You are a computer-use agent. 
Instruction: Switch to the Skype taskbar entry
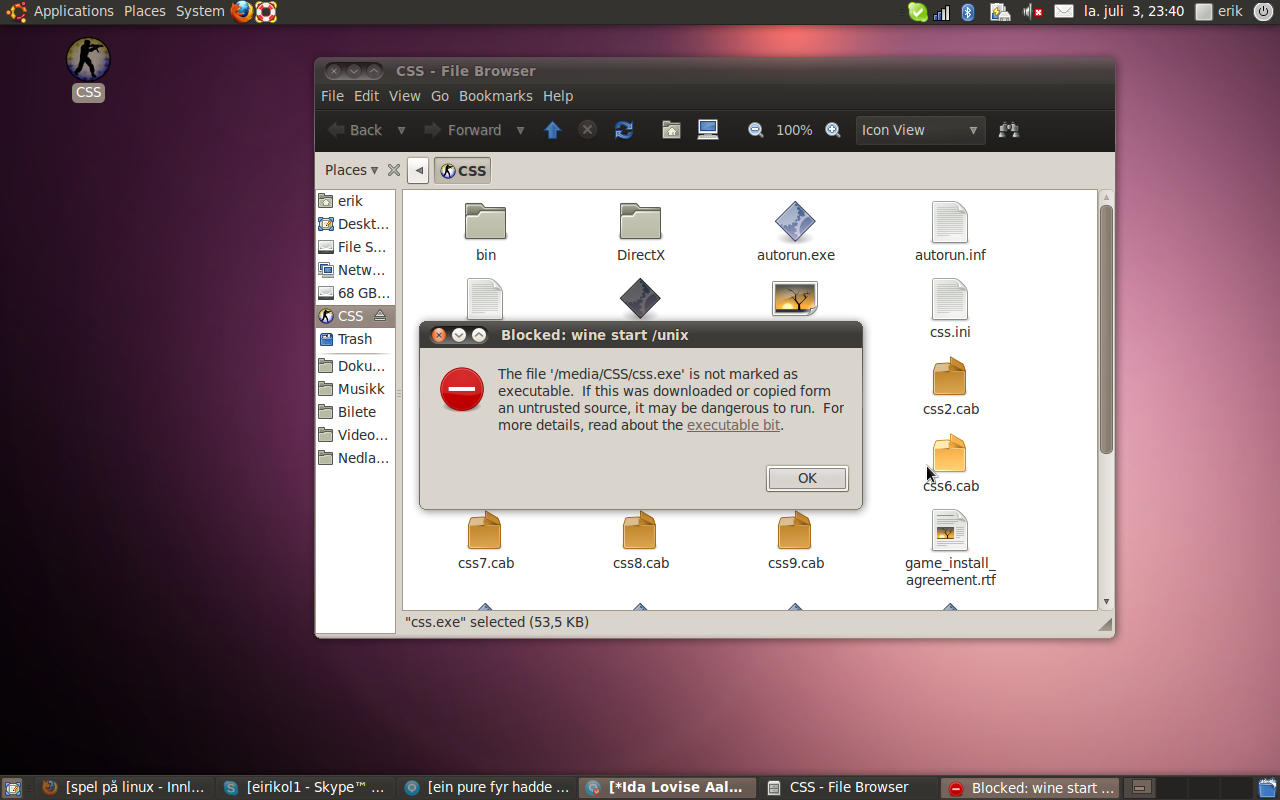305,788
